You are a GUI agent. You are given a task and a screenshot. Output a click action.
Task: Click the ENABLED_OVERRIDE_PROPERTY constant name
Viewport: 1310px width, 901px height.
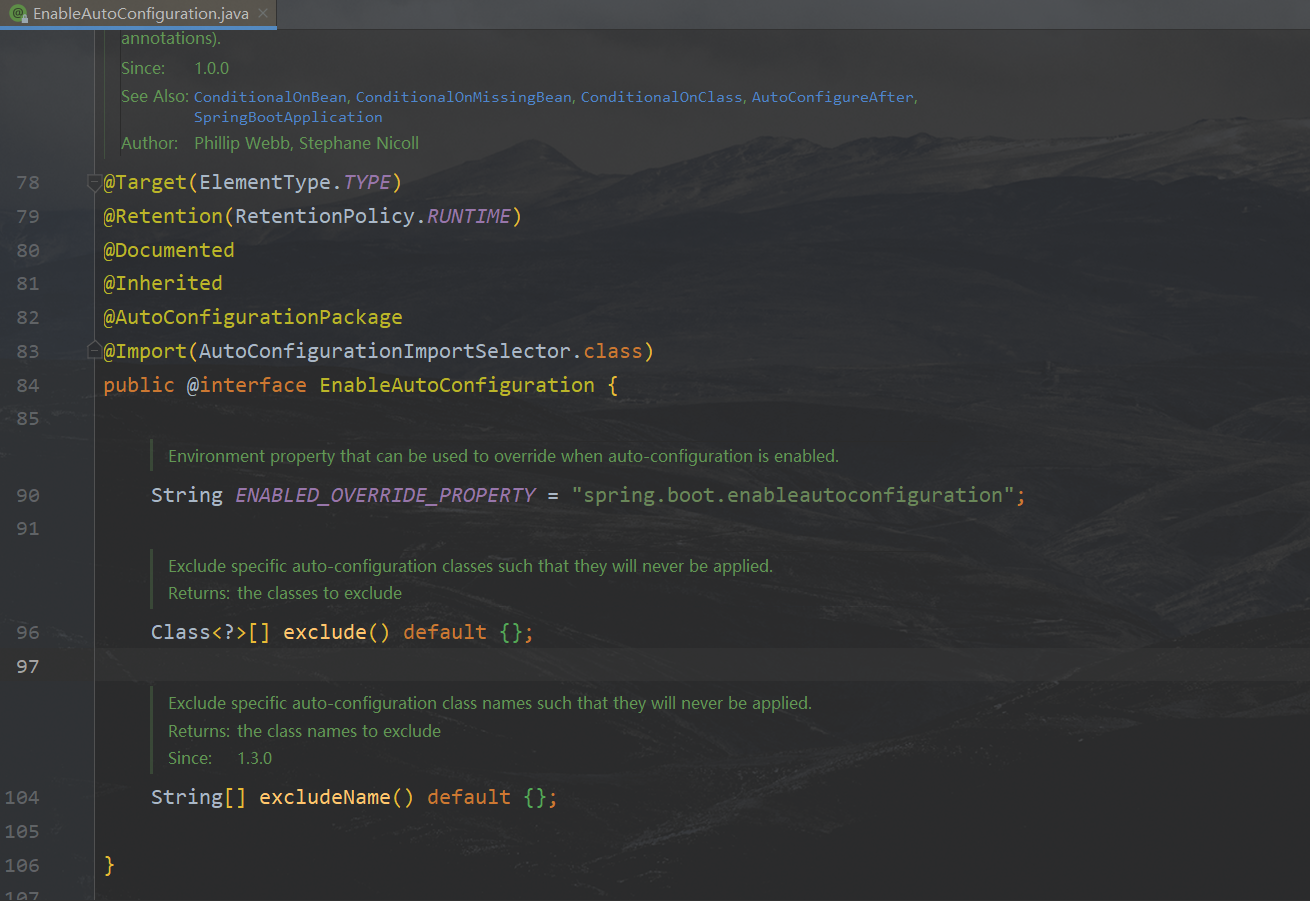[x=385, y=495]
